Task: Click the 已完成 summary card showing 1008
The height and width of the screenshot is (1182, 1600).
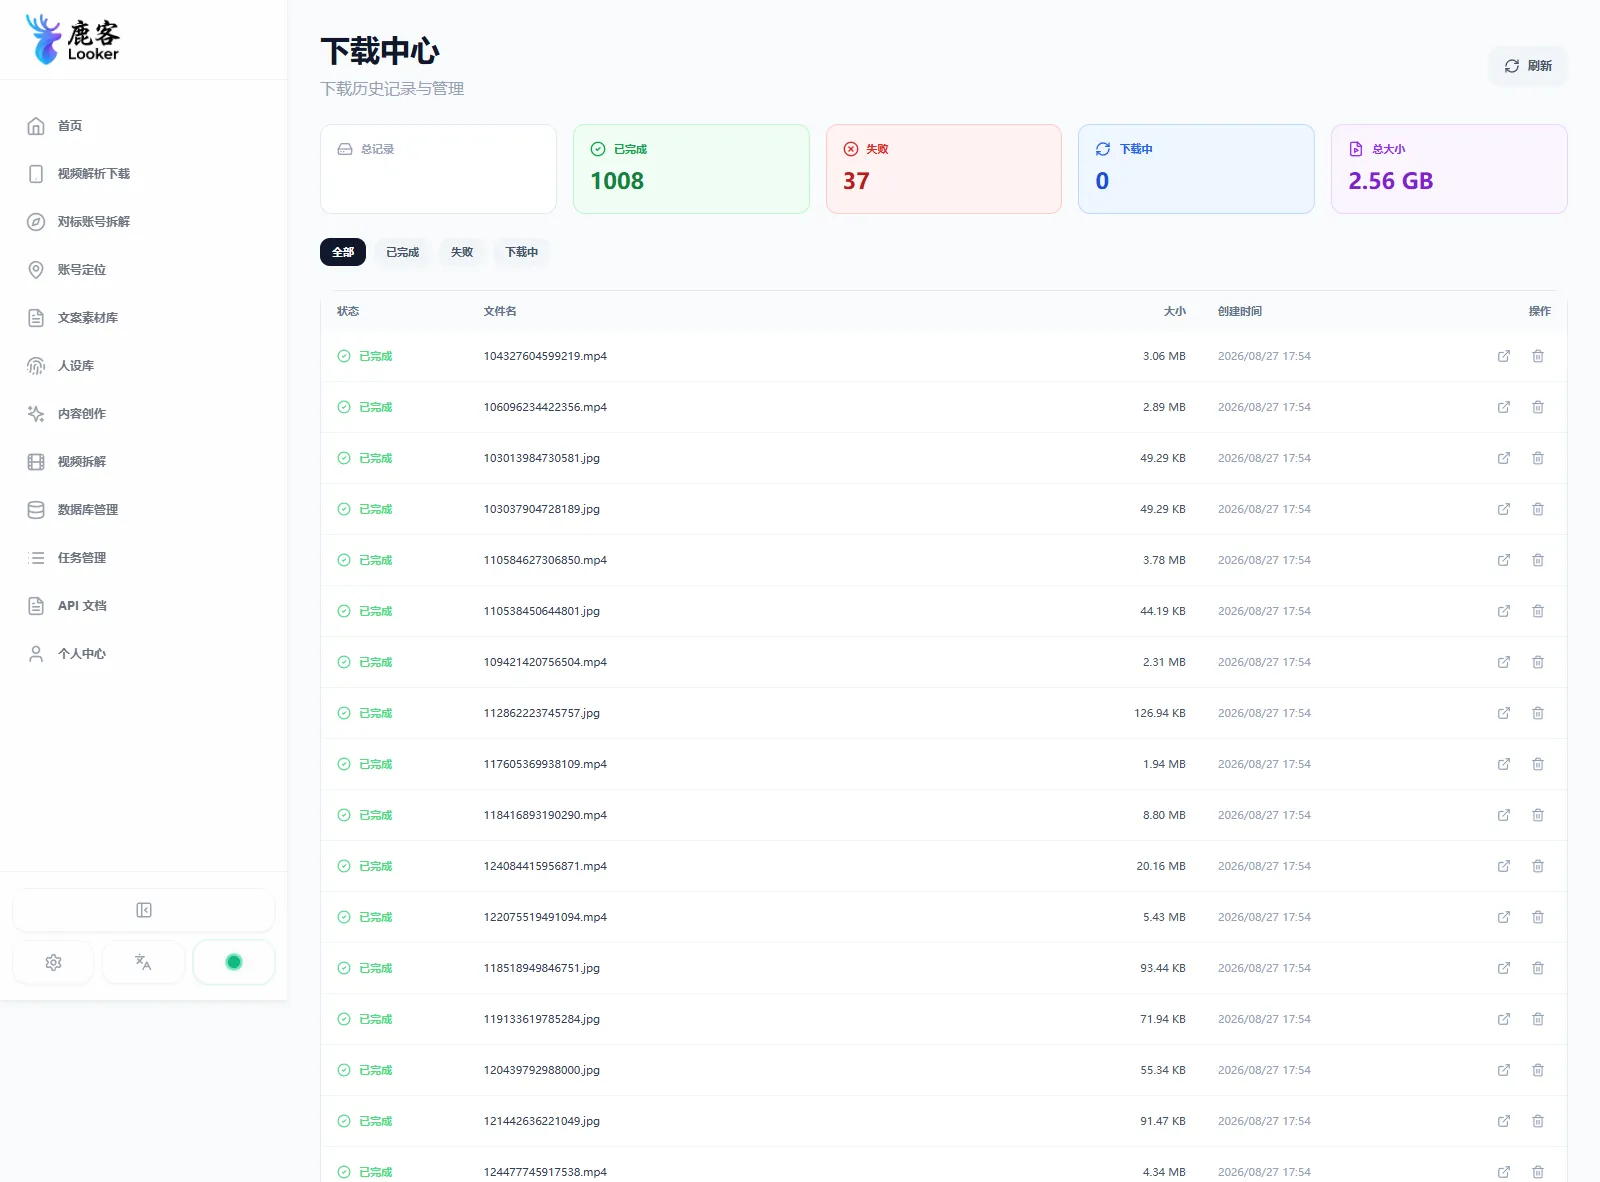Action: click(691, 169)
